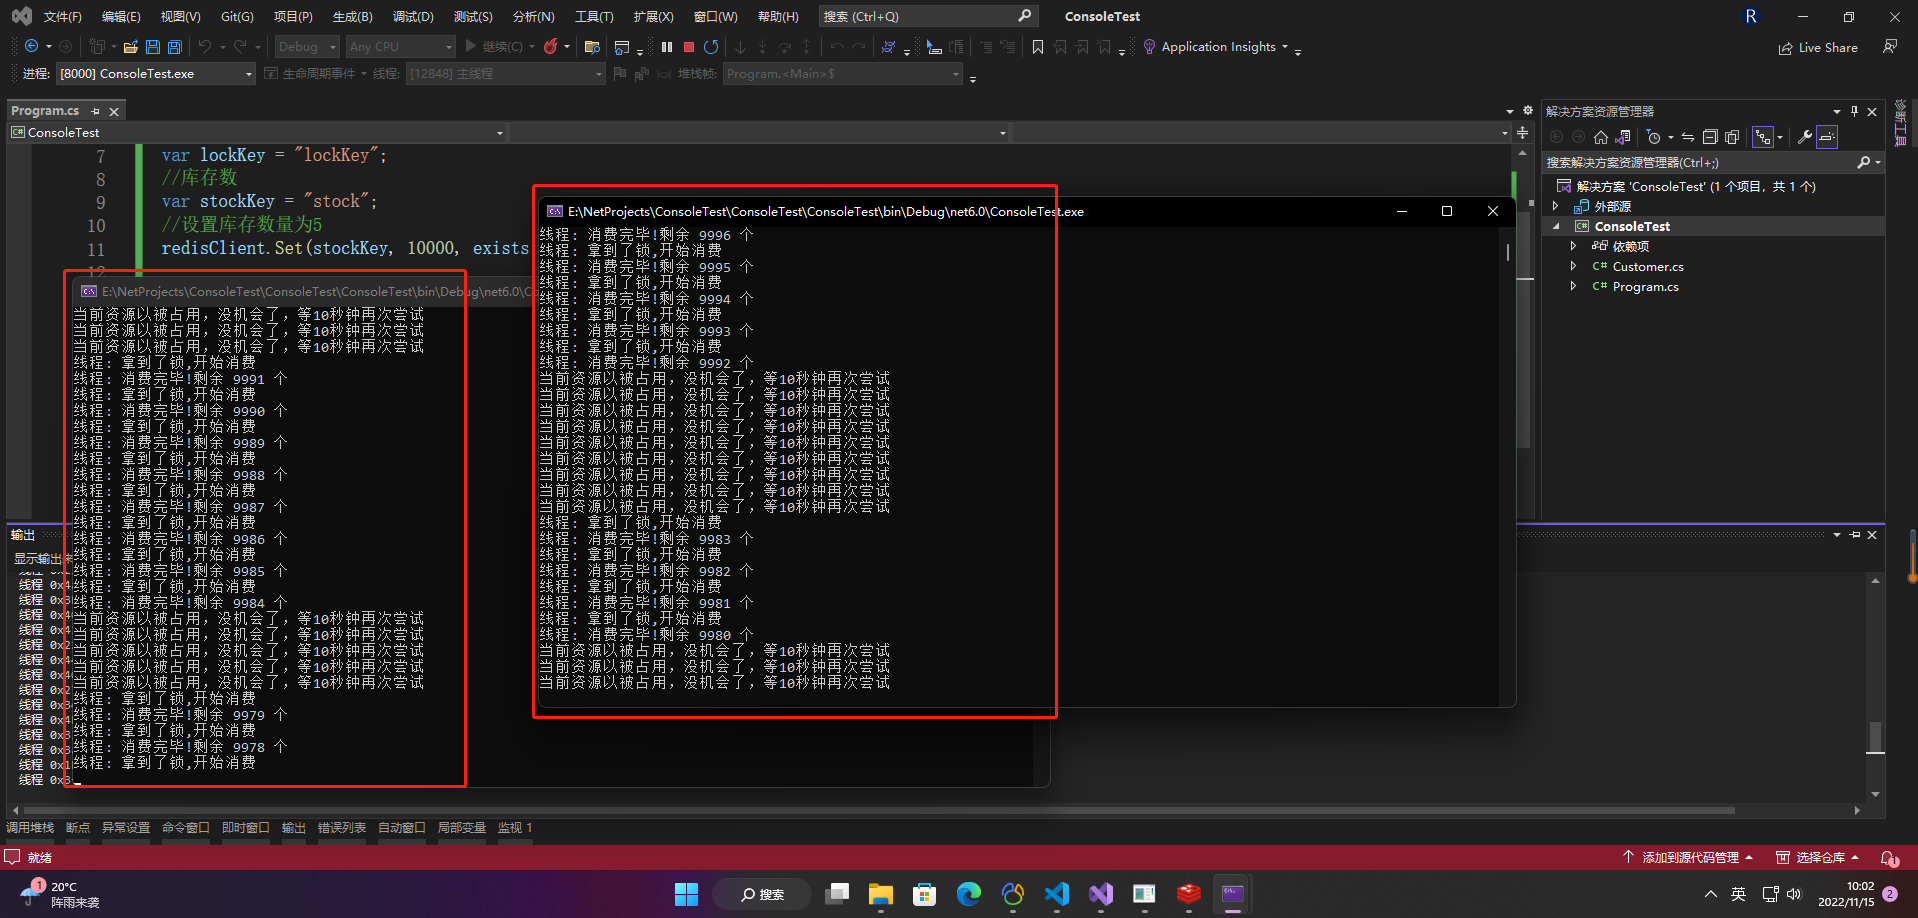Click the Hot Reload flame icon
The height and width of the screenshot is (918, 1918).
point(551,46)
